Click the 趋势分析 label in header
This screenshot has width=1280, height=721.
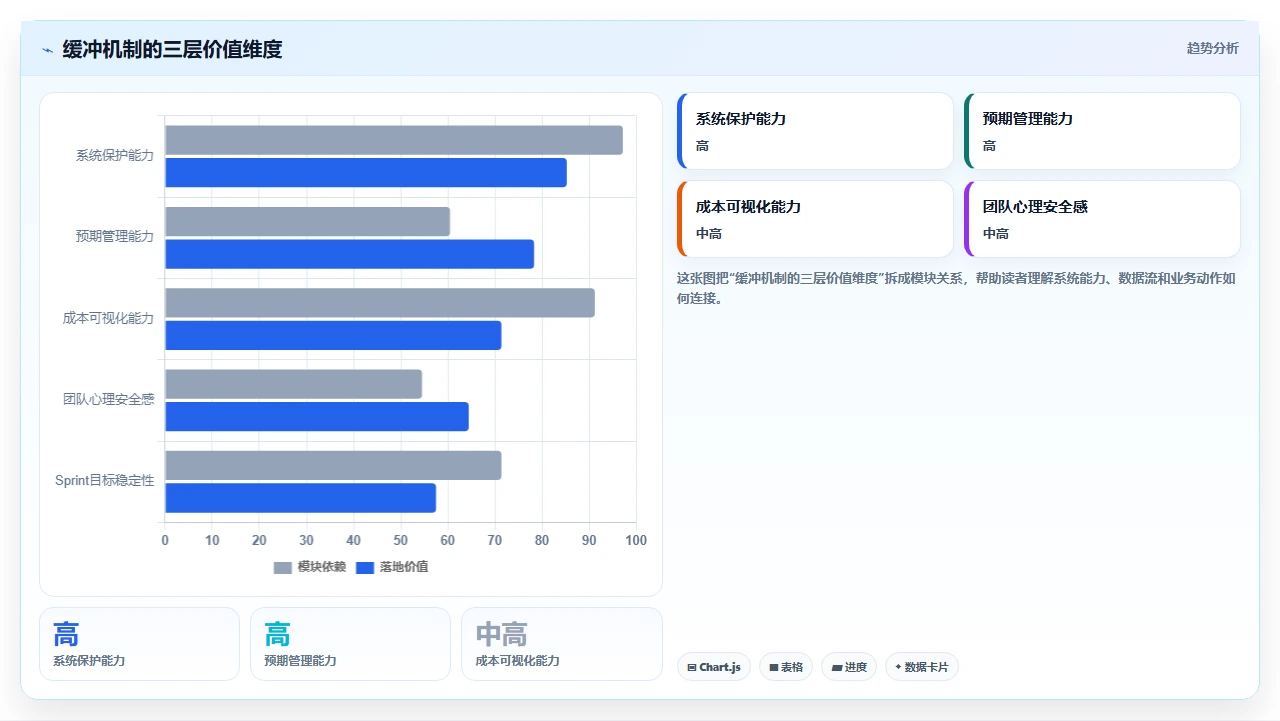[1212, 49]
